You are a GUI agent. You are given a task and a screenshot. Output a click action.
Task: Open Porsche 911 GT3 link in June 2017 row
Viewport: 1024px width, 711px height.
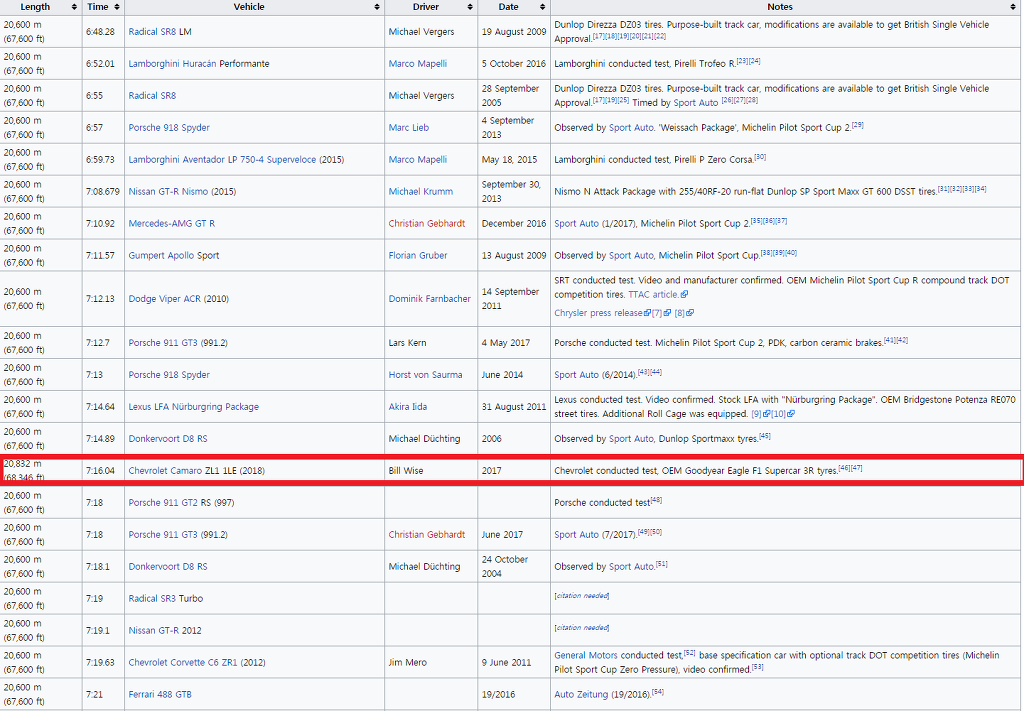(x=163, y=535)
